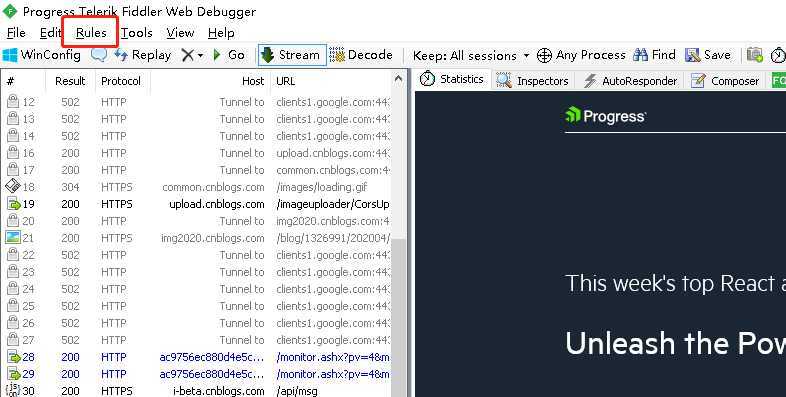The height and width of the screenshot is (397, 786).
Task: Select session 29 green arrow icon
Action: [x=13, y=374]
